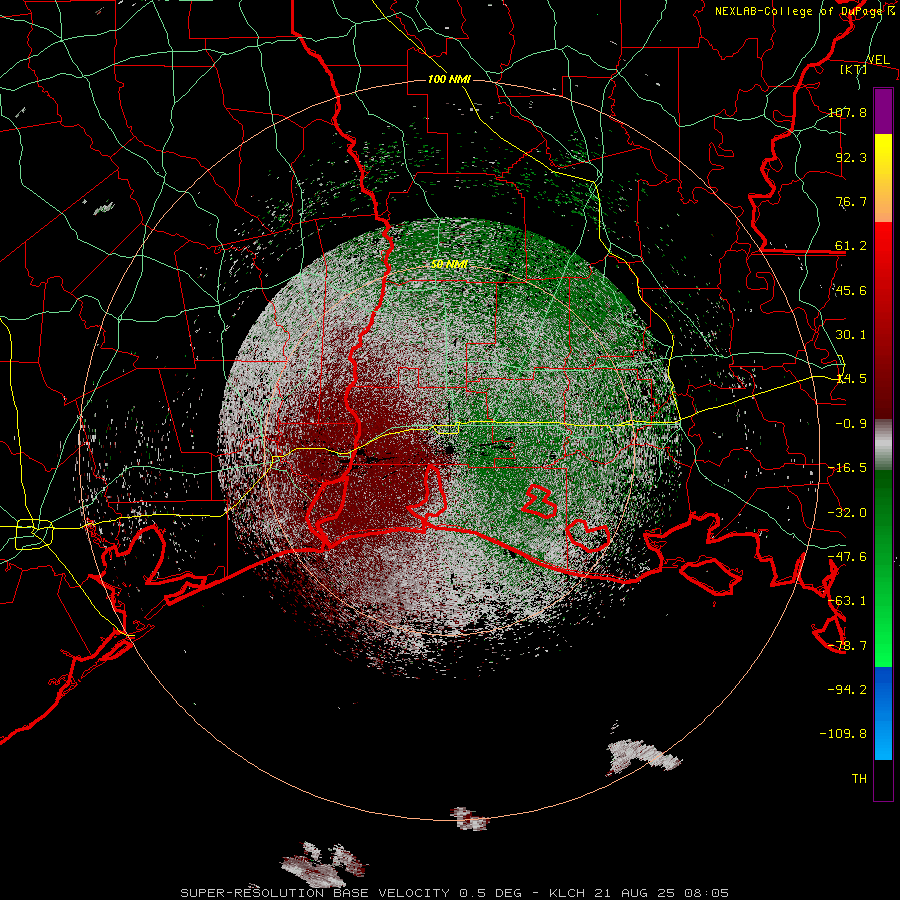This screenshot has width=900, height=900.
Task: Click the -16.5 velocity scale value
Action: [x=847, y=468]
